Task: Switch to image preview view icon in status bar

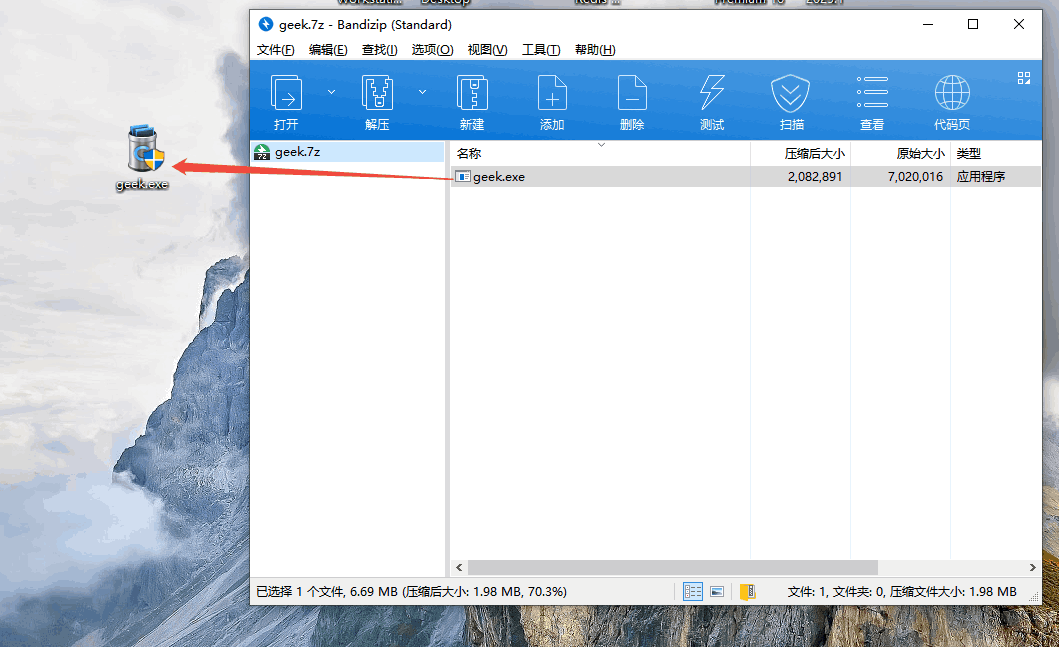Action: pos(717,592)
